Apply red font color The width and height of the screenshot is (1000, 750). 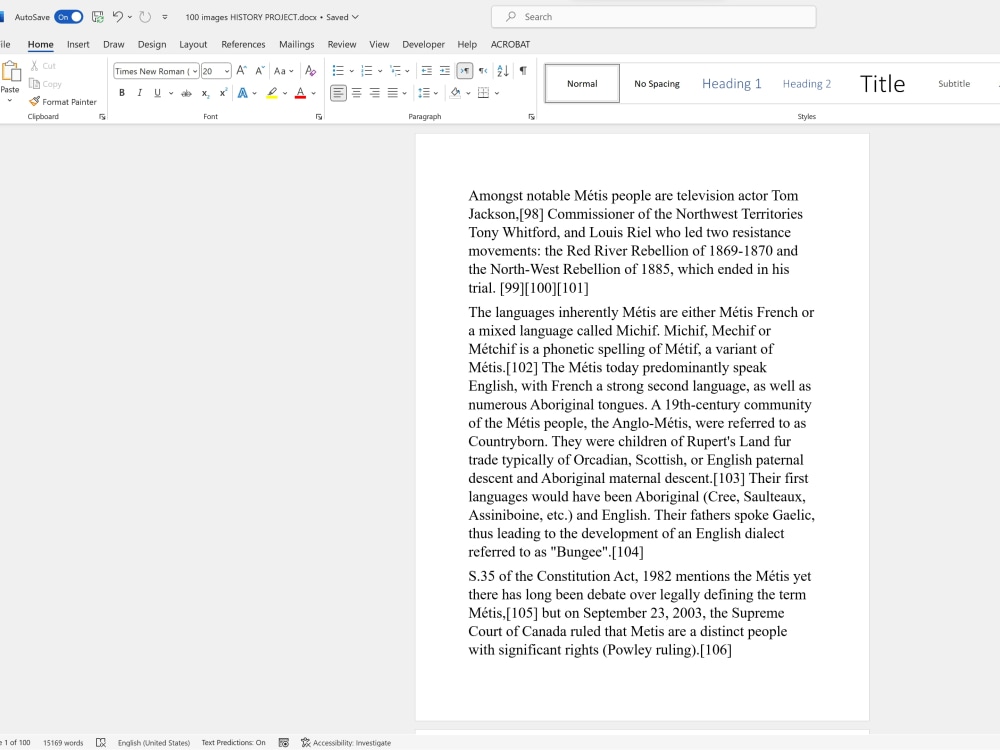tap(300, 93)
